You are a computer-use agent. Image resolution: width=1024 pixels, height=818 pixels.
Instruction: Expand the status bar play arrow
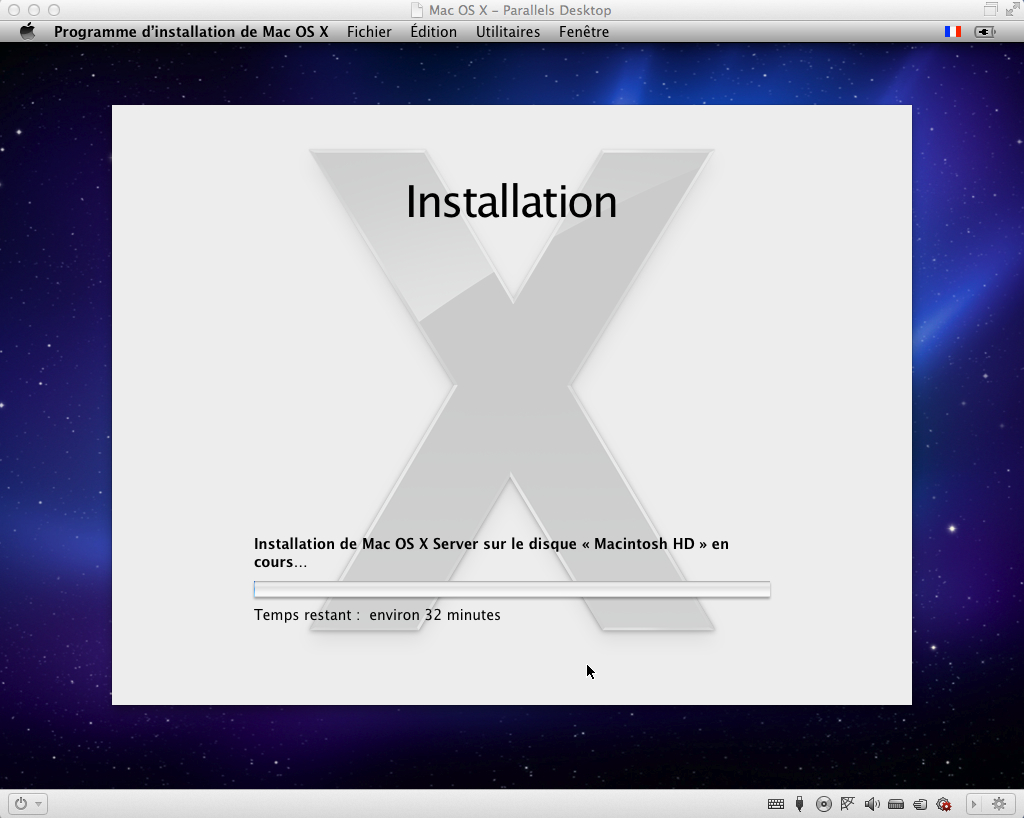coord(974,804)
